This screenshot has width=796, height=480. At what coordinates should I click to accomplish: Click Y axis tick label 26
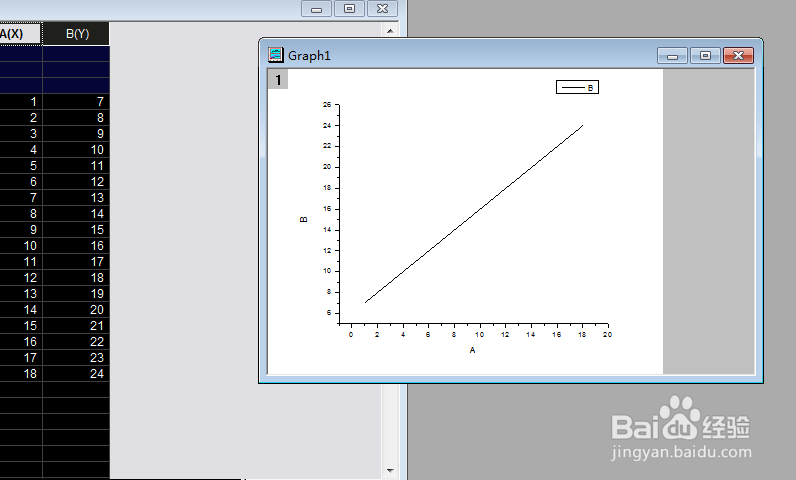point(327,105)
